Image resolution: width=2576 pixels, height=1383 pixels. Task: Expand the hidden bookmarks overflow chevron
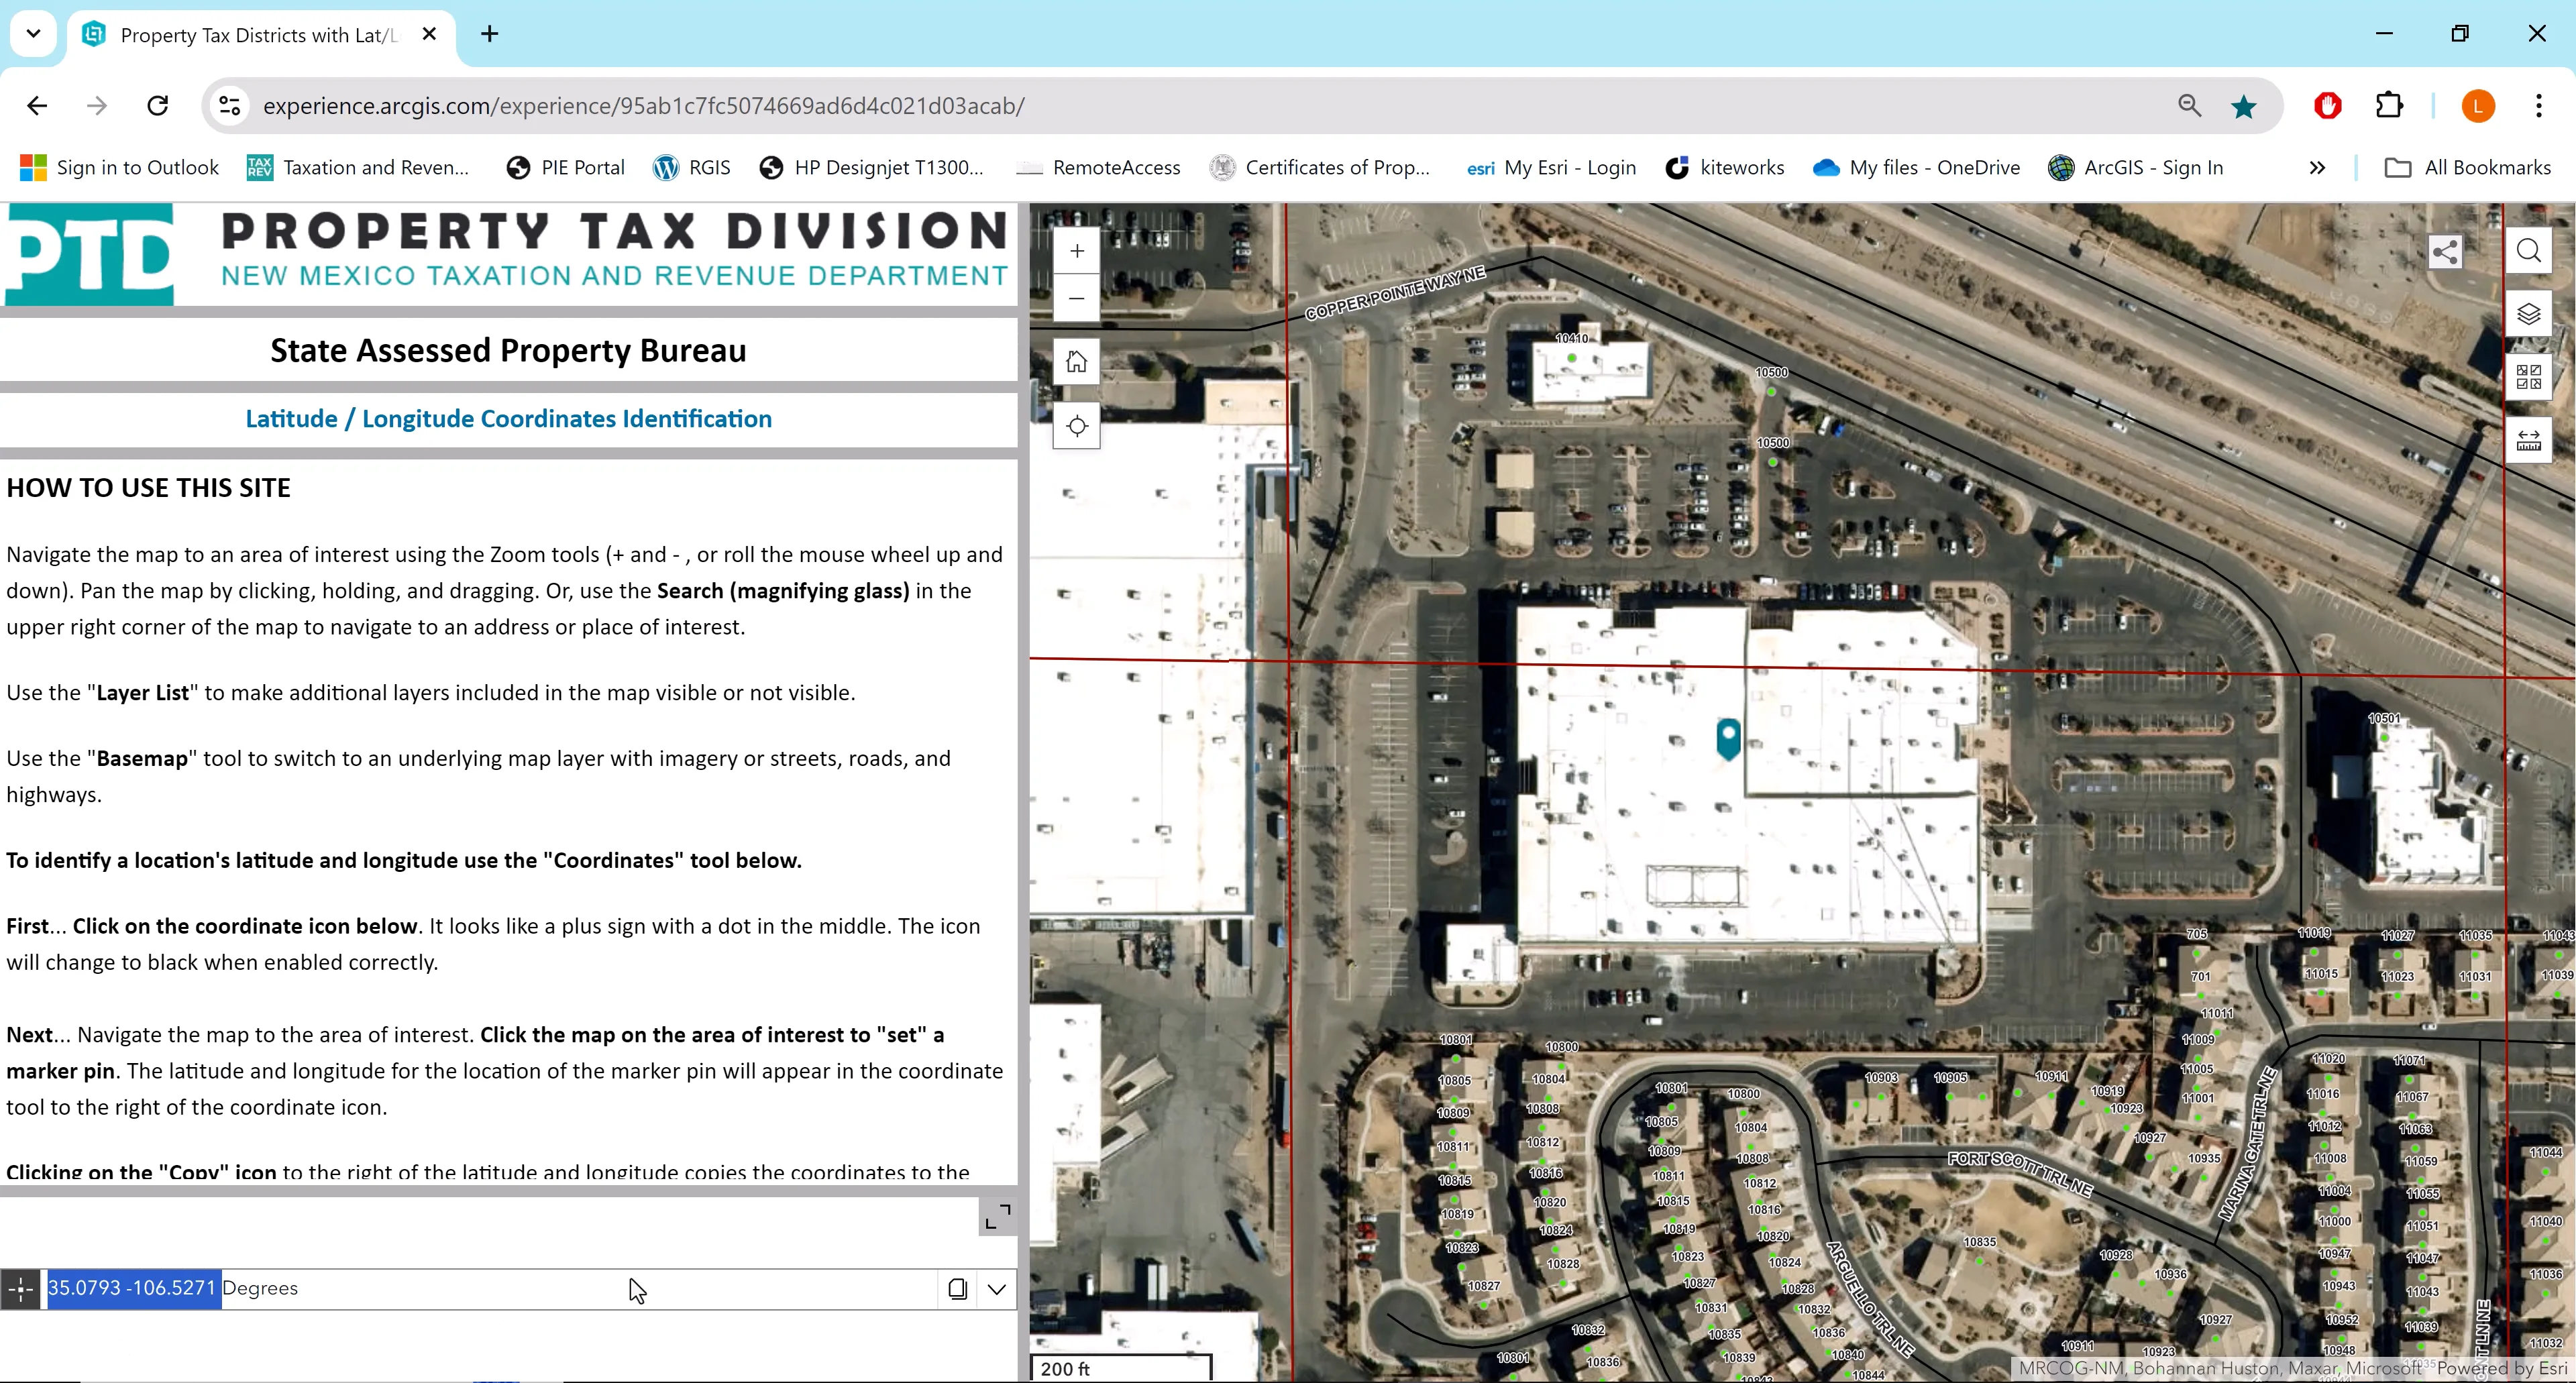coord(2318,167)
